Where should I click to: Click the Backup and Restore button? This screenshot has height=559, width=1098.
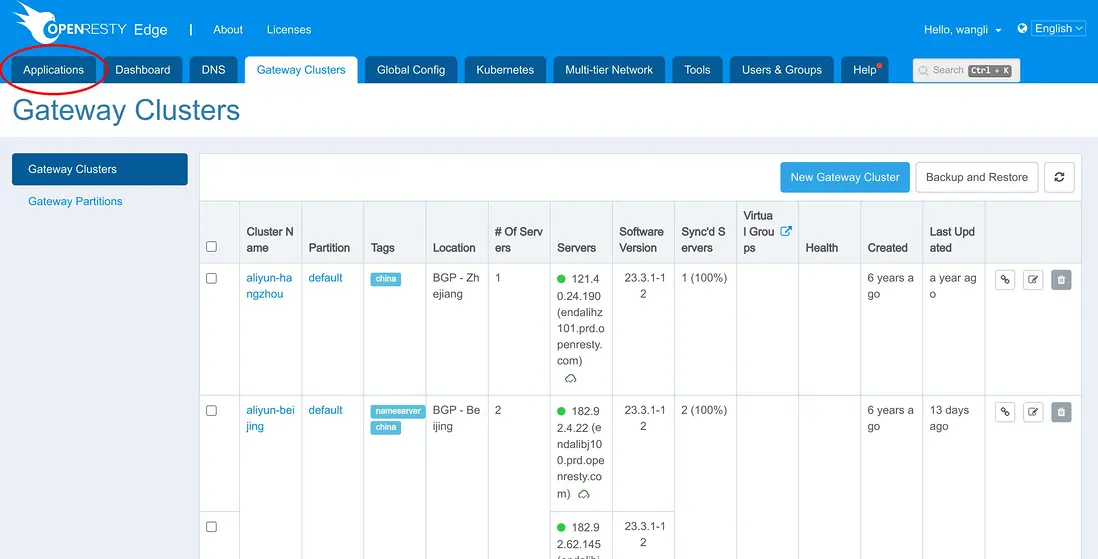click(x=977, y=177)
